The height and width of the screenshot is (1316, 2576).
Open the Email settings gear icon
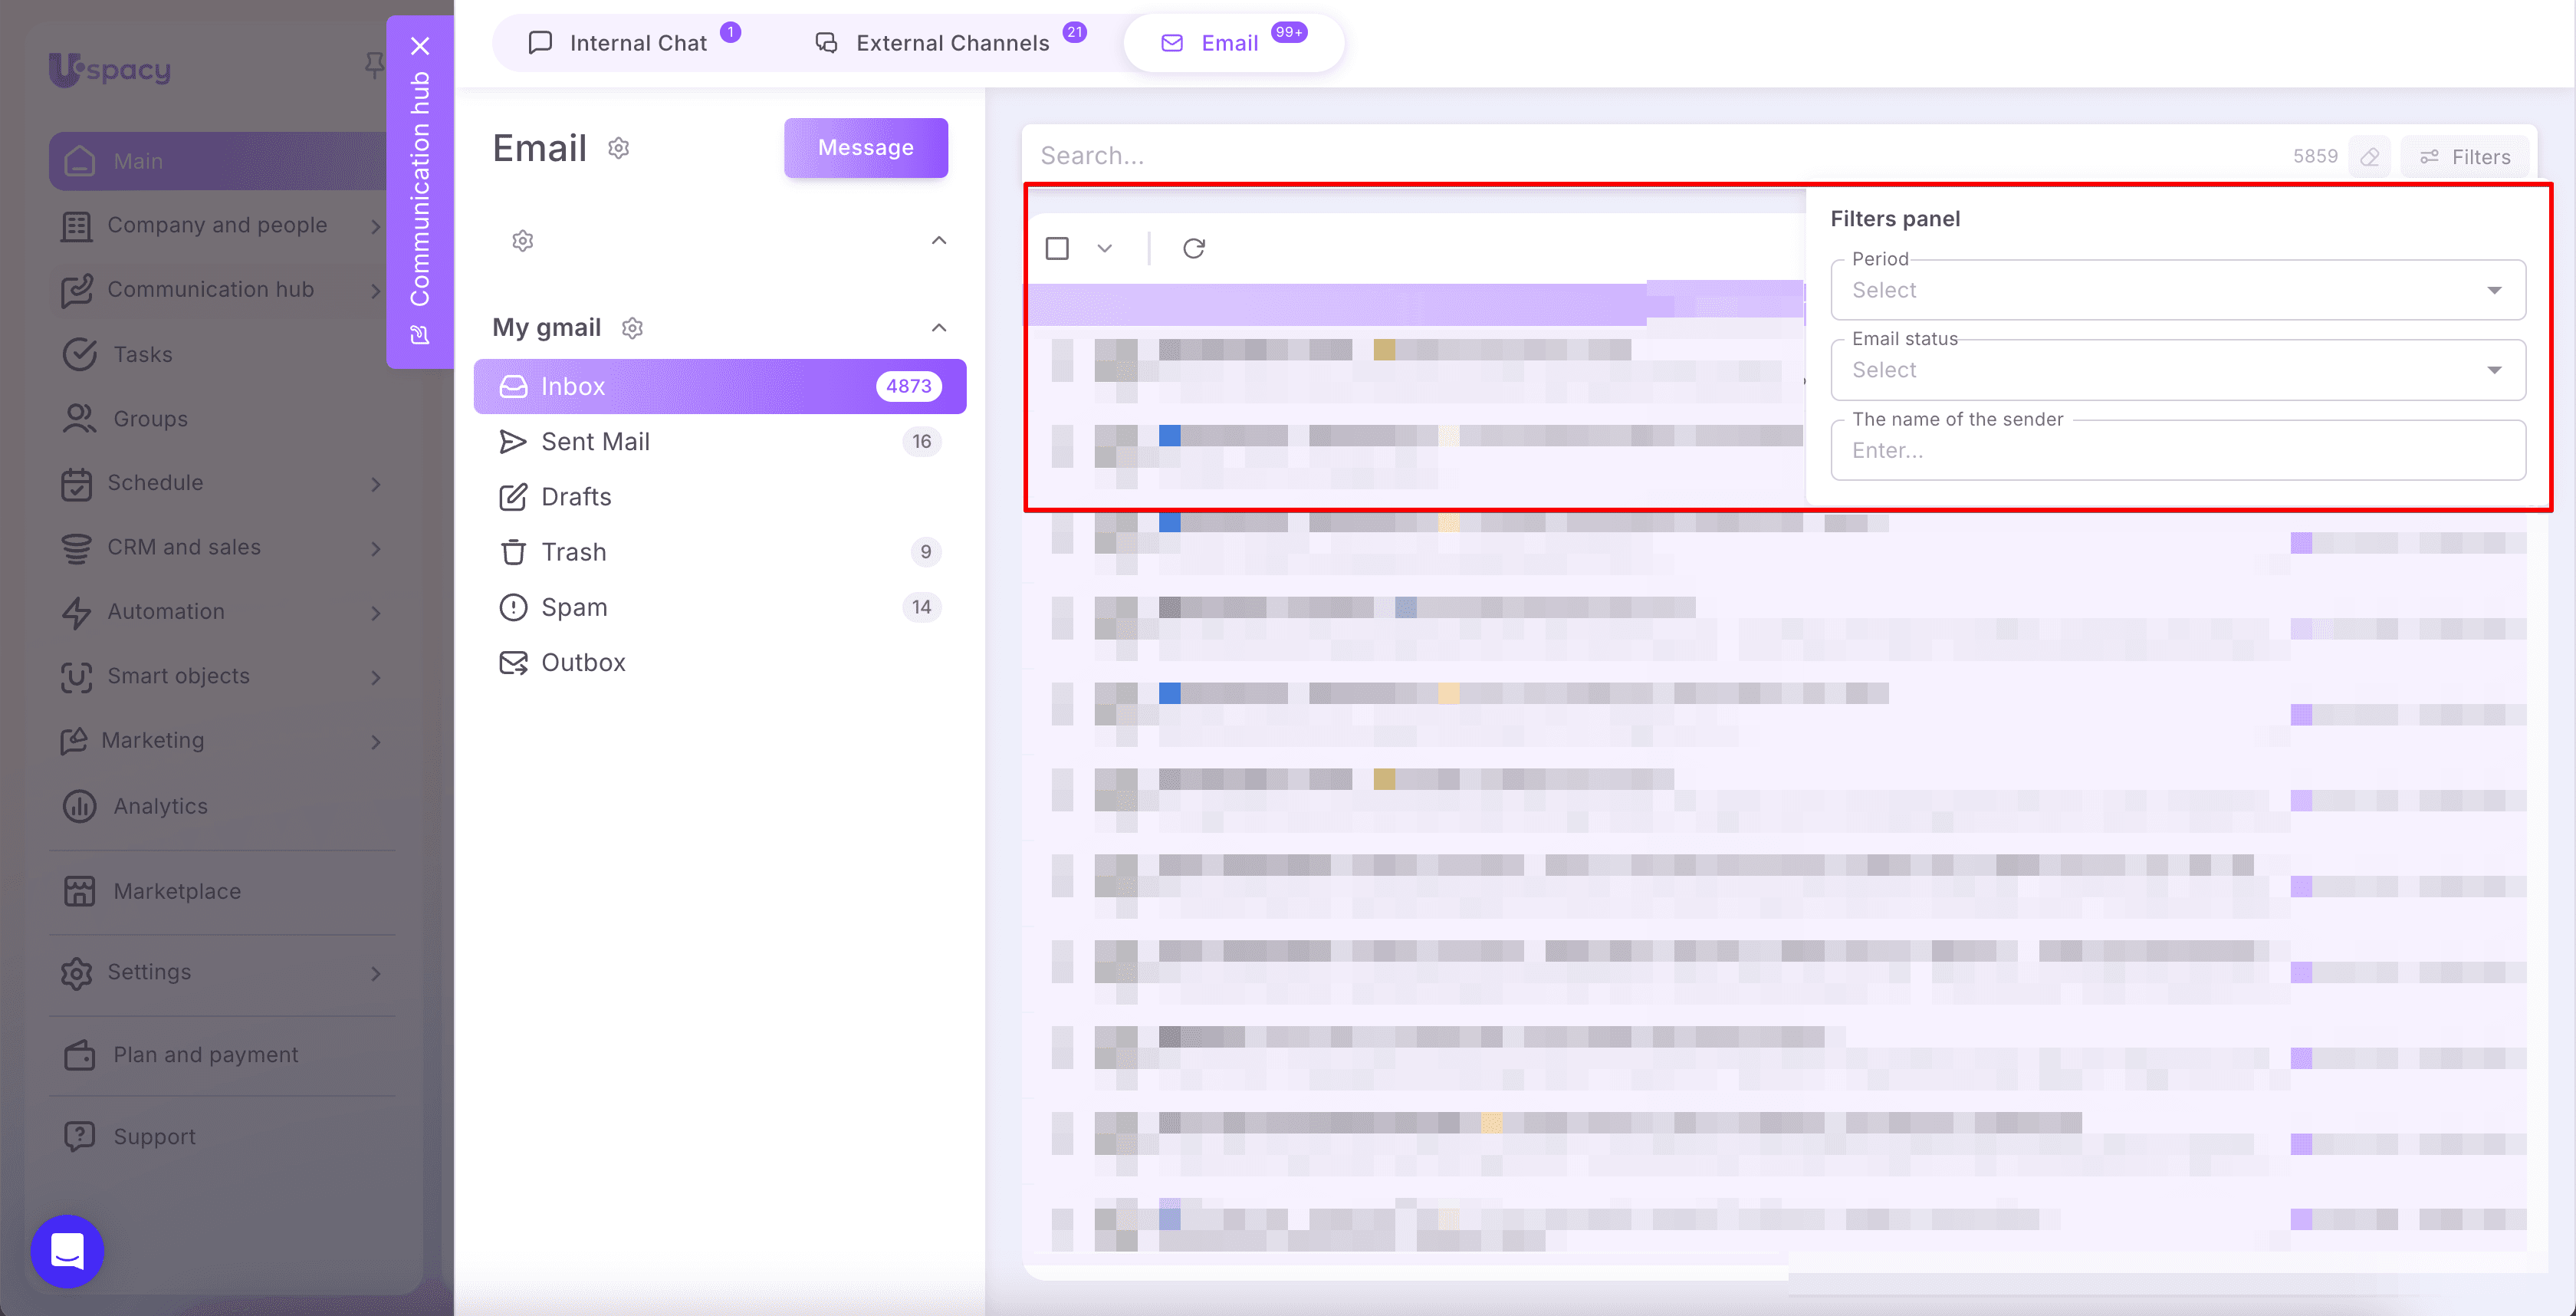[x=619, y=148]
